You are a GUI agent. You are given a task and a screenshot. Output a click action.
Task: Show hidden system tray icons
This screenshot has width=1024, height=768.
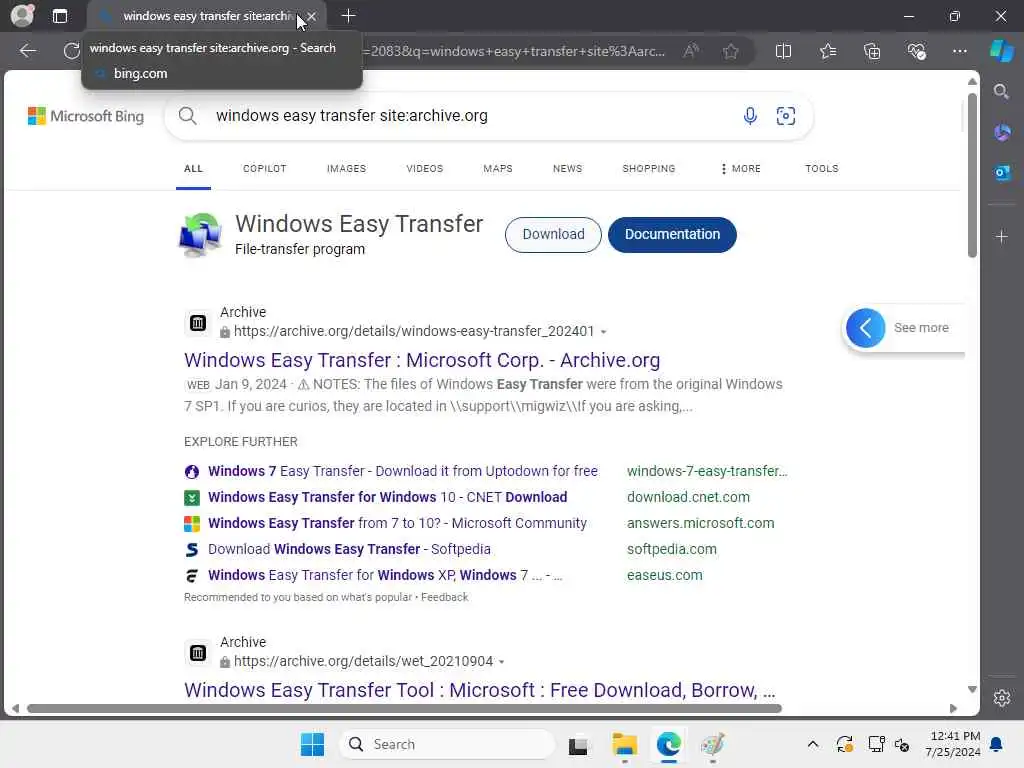click(812, 744)
